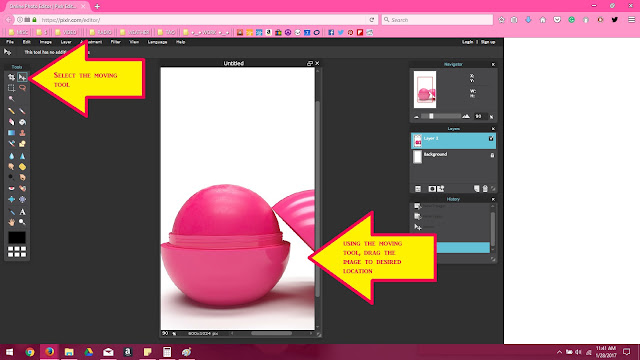Open the View menu

pyautogui.click(x=134, y=42)
